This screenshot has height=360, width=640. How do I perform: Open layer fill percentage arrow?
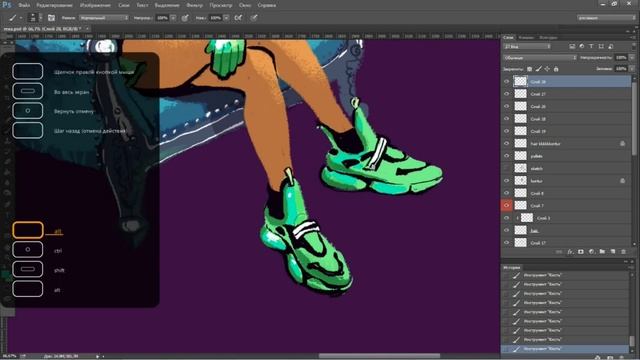coord(632,69)
